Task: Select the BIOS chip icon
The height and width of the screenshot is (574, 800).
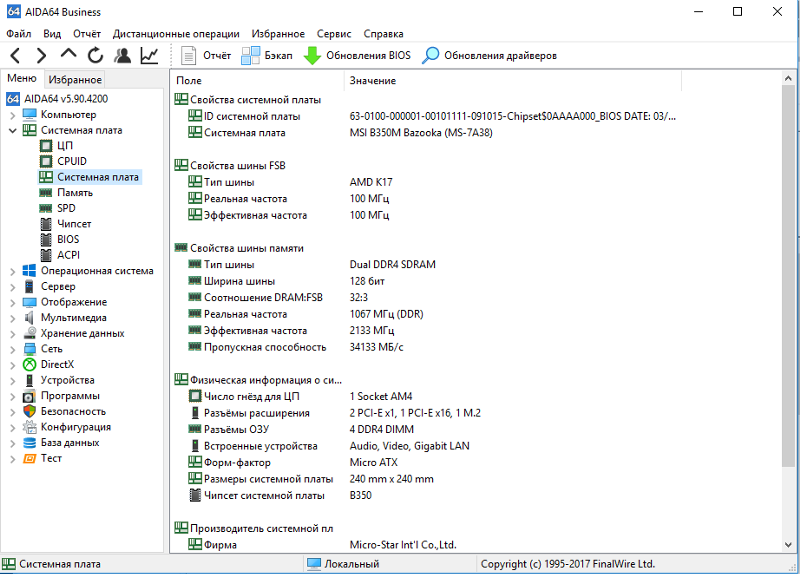Action: [46, 239]
